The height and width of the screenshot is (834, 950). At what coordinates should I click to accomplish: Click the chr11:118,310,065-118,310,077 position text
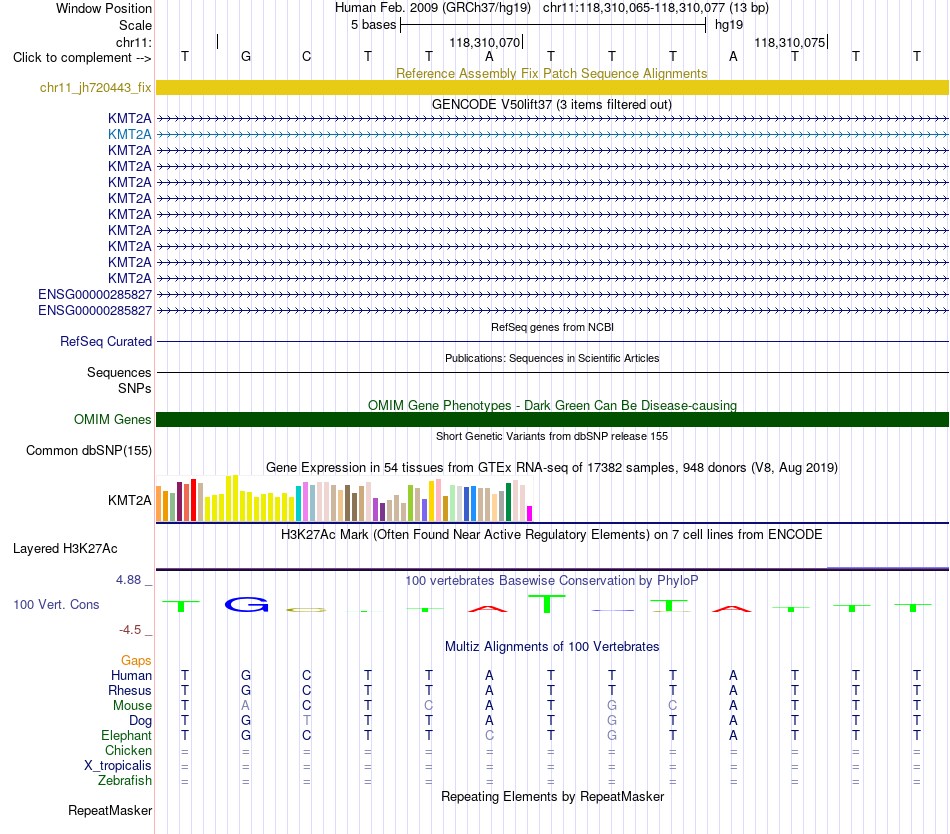coord(656,8)
